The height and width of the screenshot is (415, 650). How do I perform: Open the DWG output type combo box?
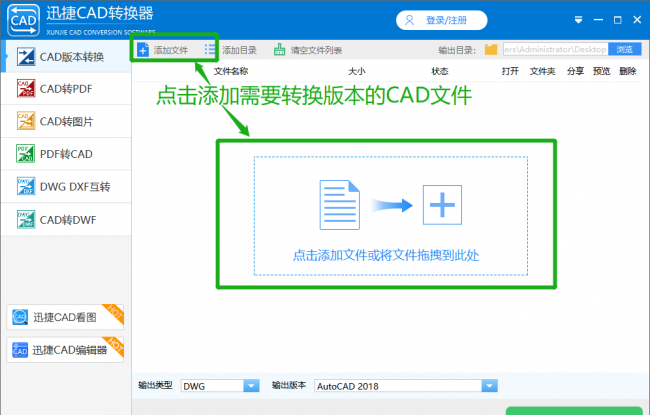[x=220, y=386]
